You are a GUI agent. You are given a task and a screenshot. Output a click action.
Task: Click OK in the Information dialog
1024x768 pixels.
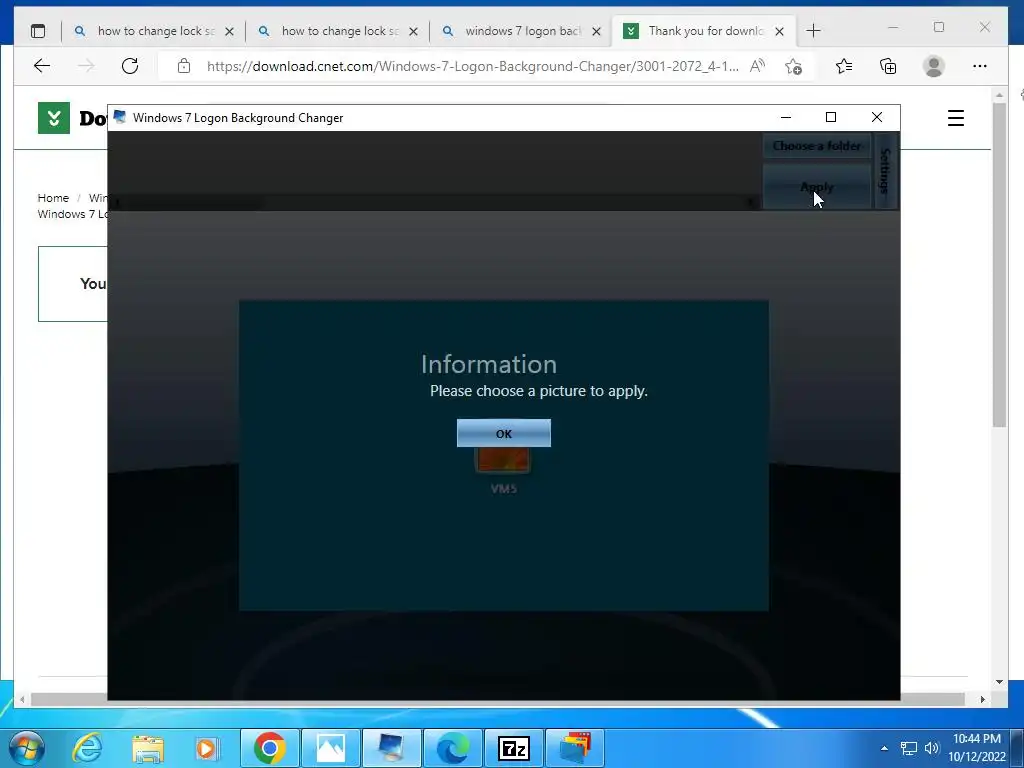point(504,434)
